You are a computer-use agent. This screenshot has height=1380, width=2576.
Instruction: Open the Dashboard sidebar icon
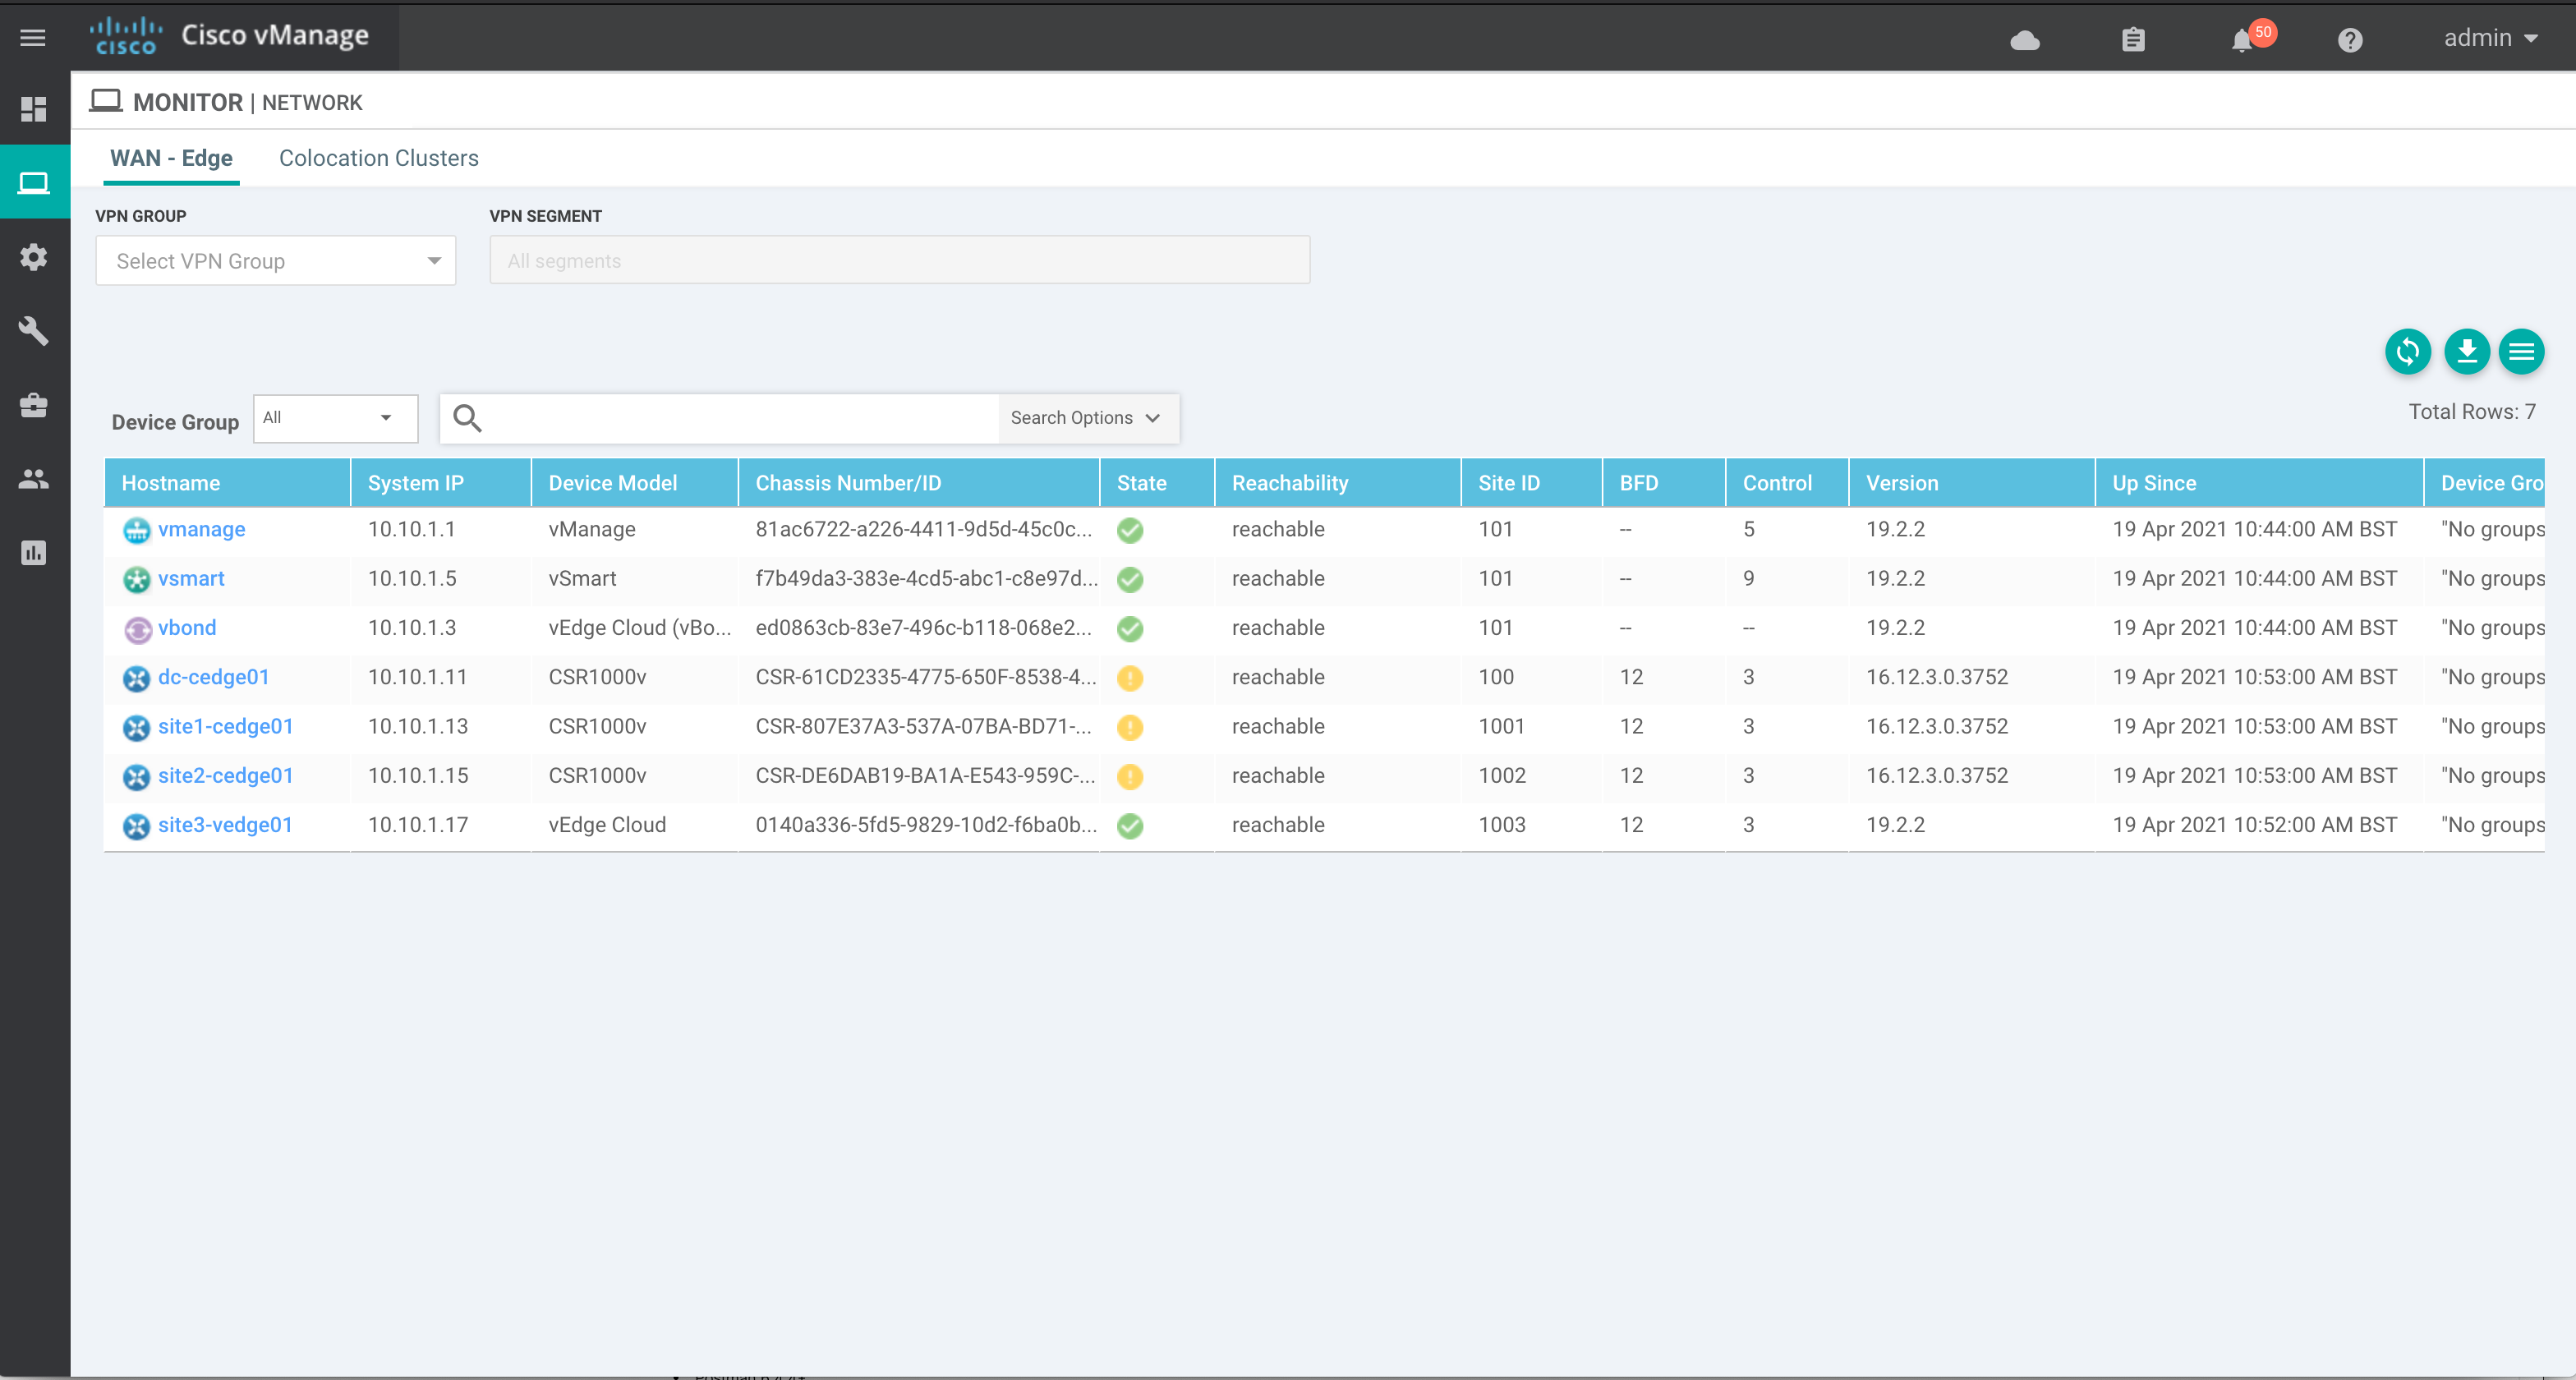(33, 109)
